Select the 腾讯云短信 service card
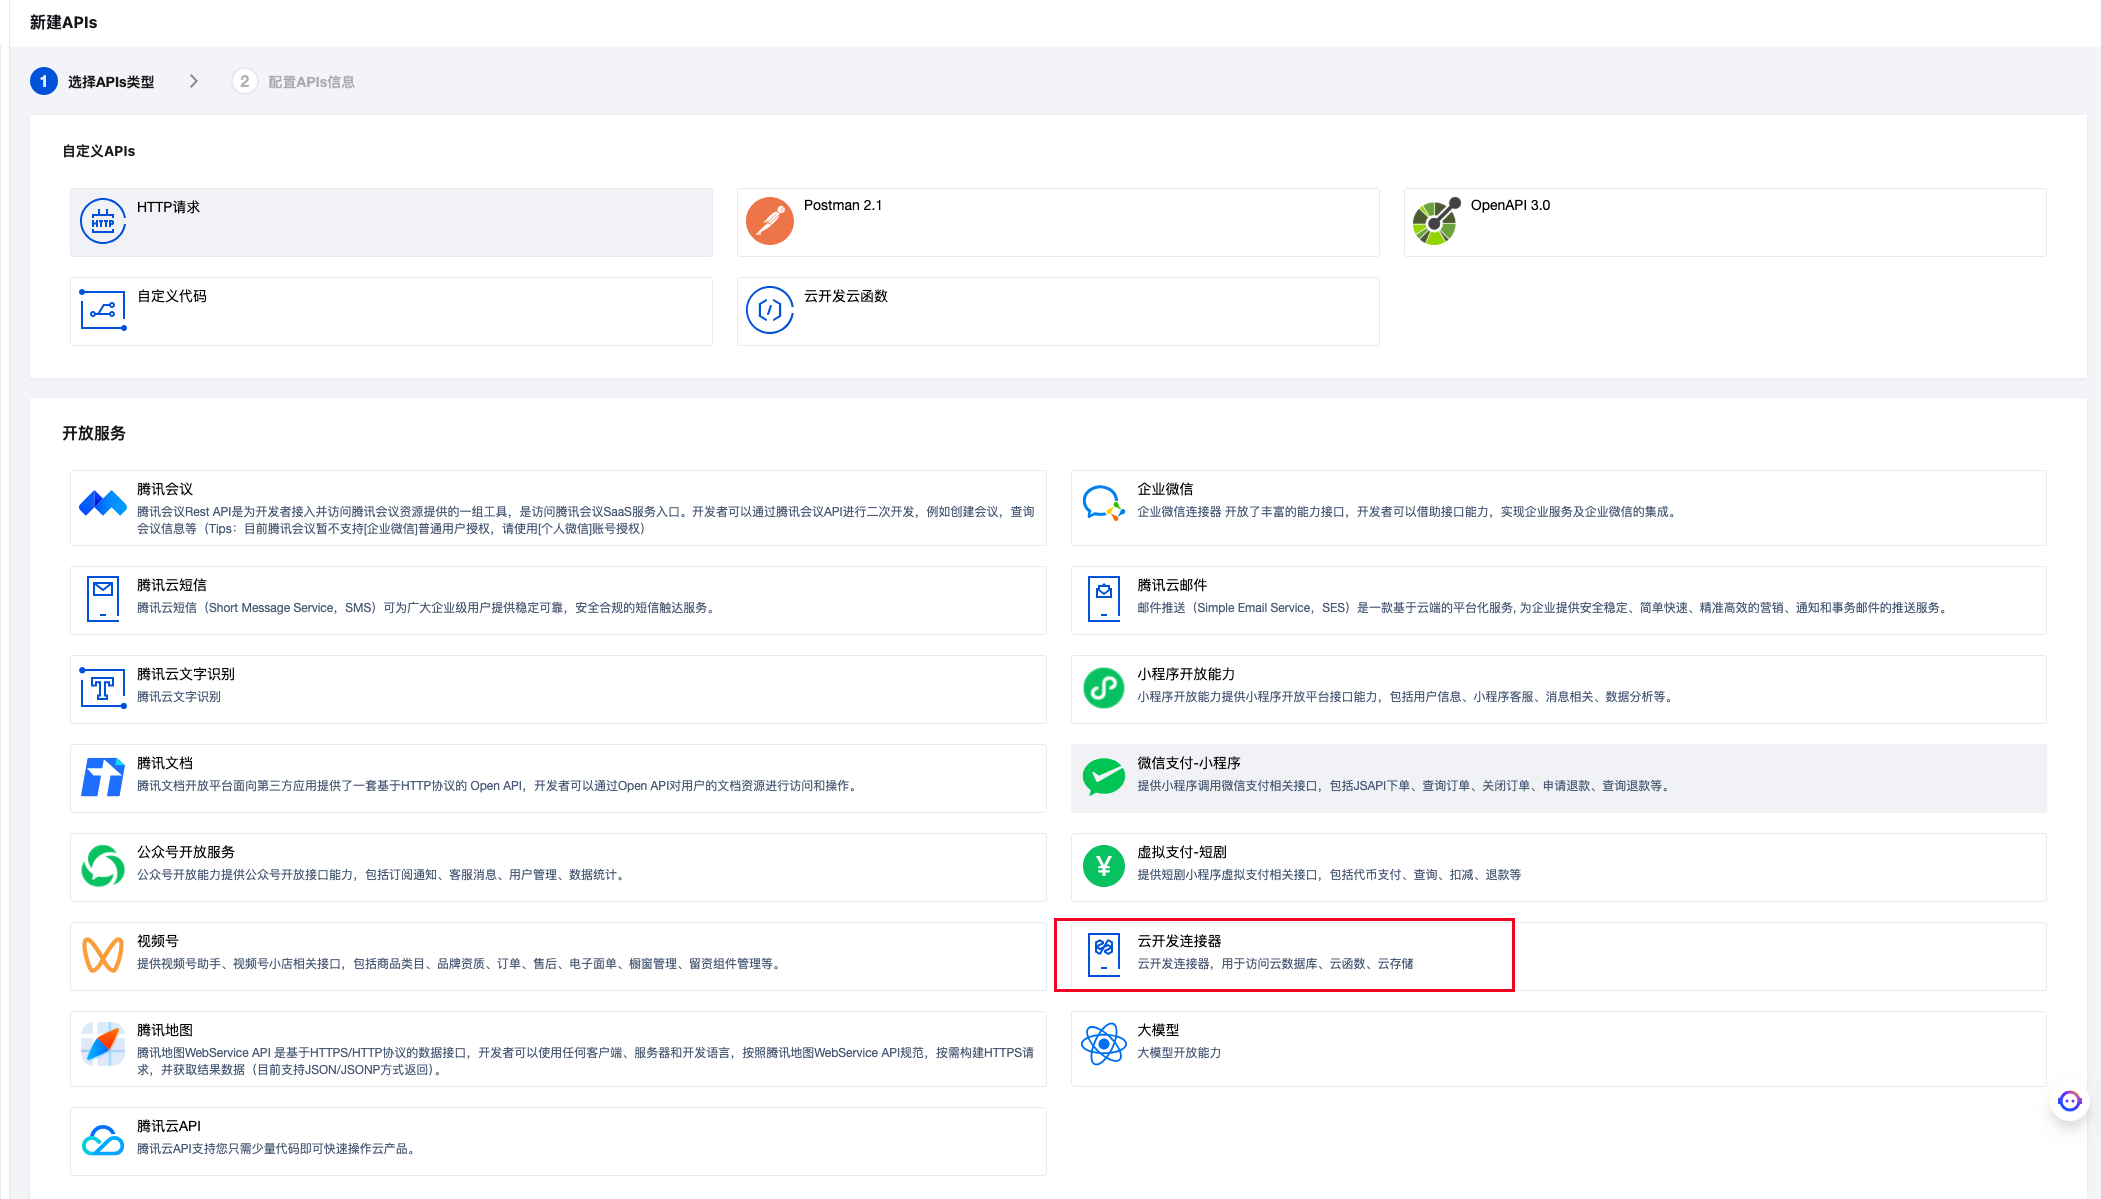This screenshot has height=1199, width=2101. (557, 599)
